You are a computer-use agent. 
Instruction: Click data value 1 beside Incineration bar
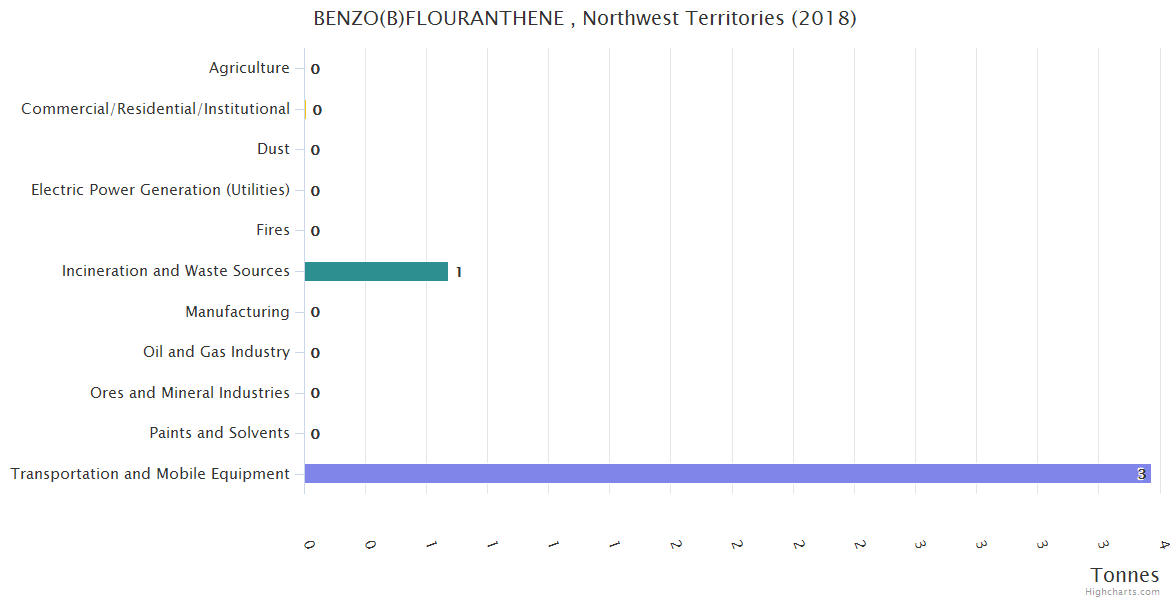[458, 272]
